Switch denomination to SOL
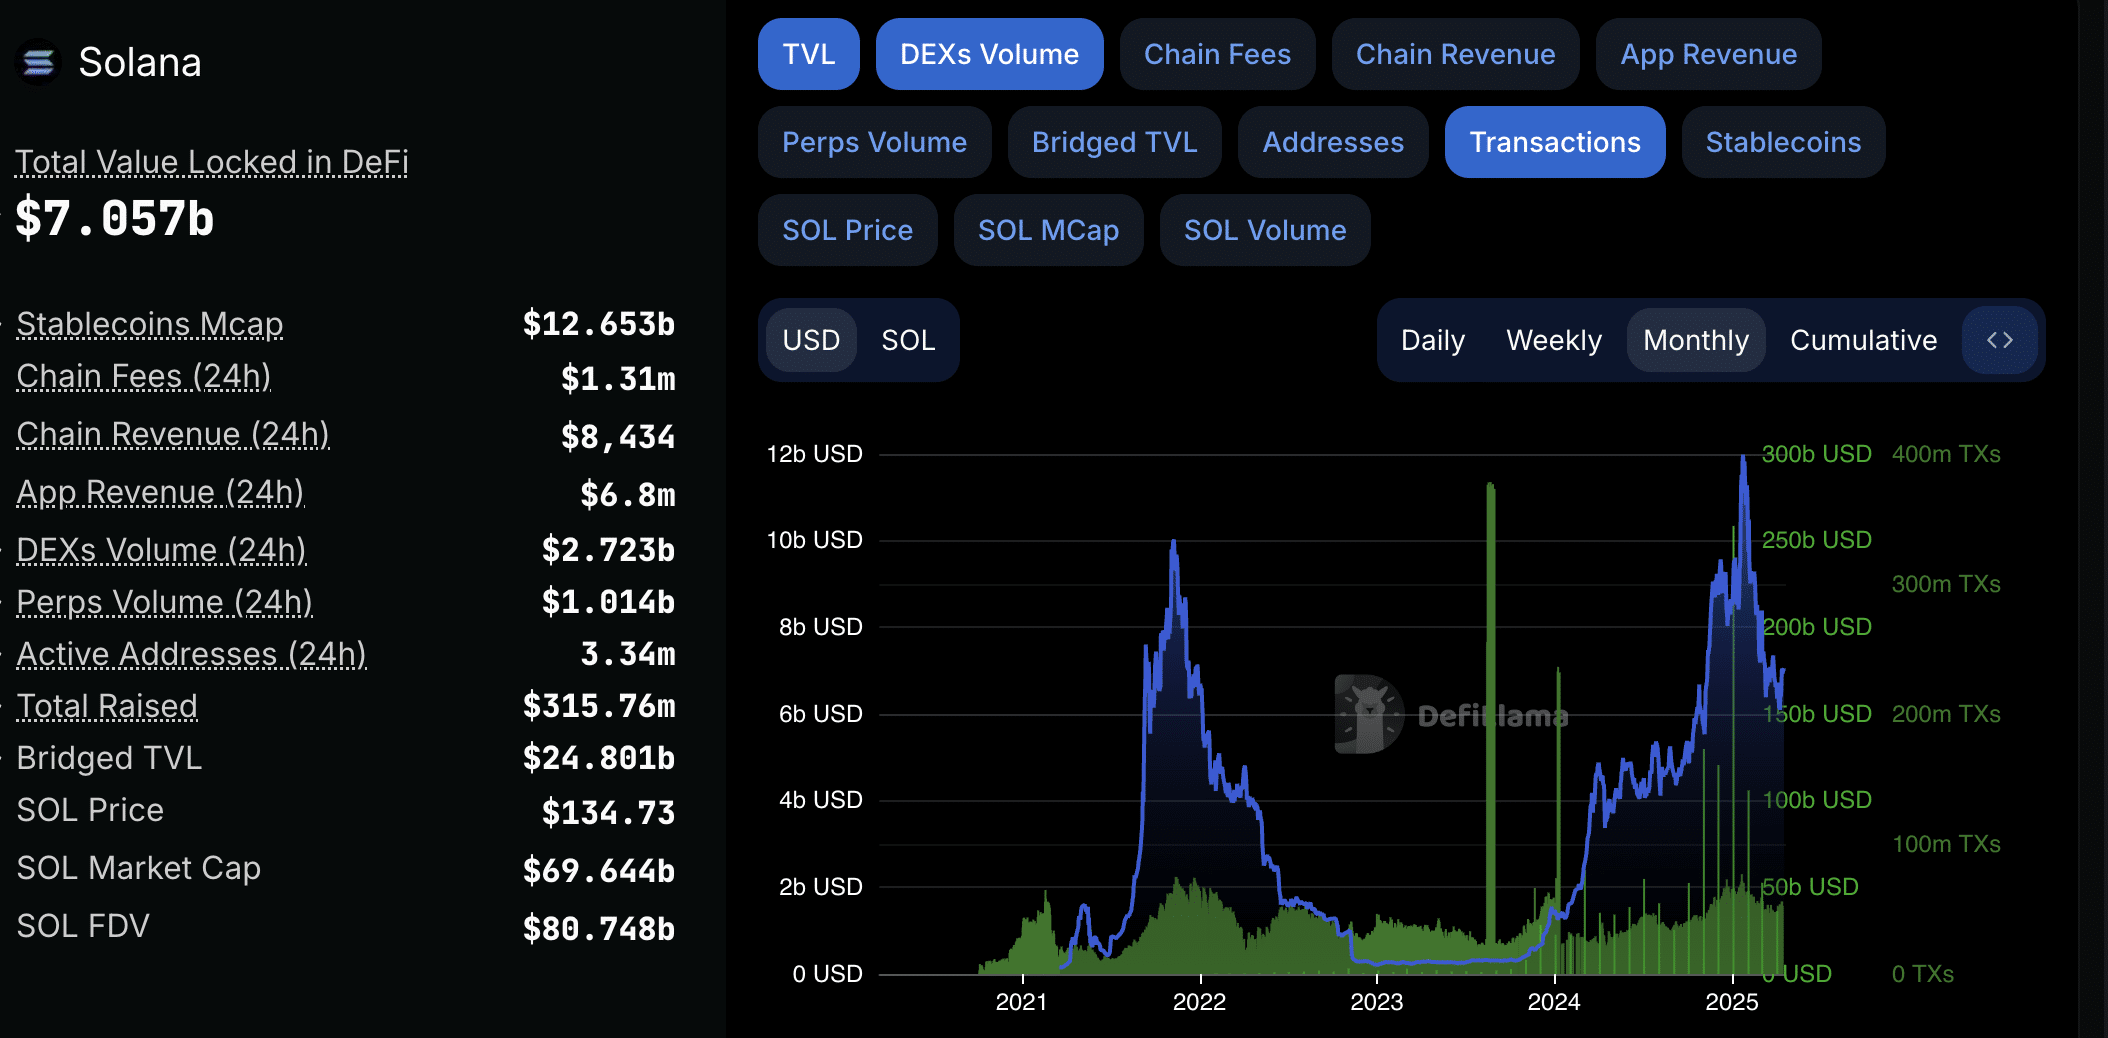The height and width of the screenshot is (1038, 2108). (x=908, y=340)
